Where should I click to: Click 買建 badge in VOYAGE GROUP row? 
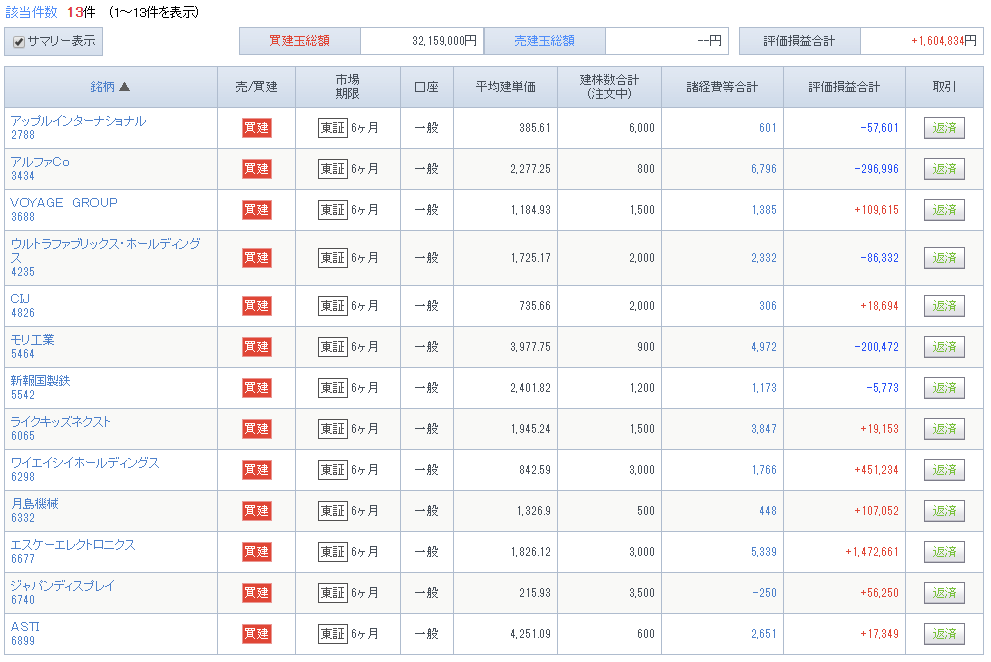pos(257,210)
